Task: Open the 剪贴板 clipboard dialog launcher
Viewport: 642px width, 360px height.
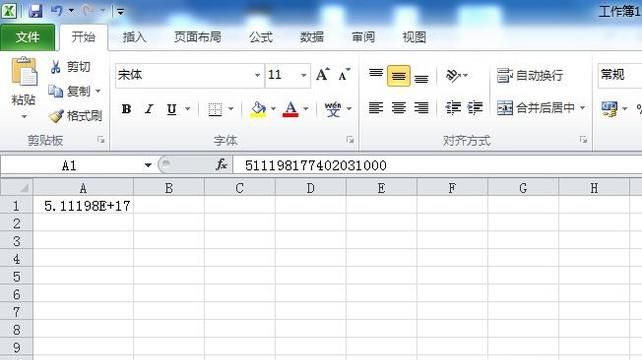Action: [101, 140]
